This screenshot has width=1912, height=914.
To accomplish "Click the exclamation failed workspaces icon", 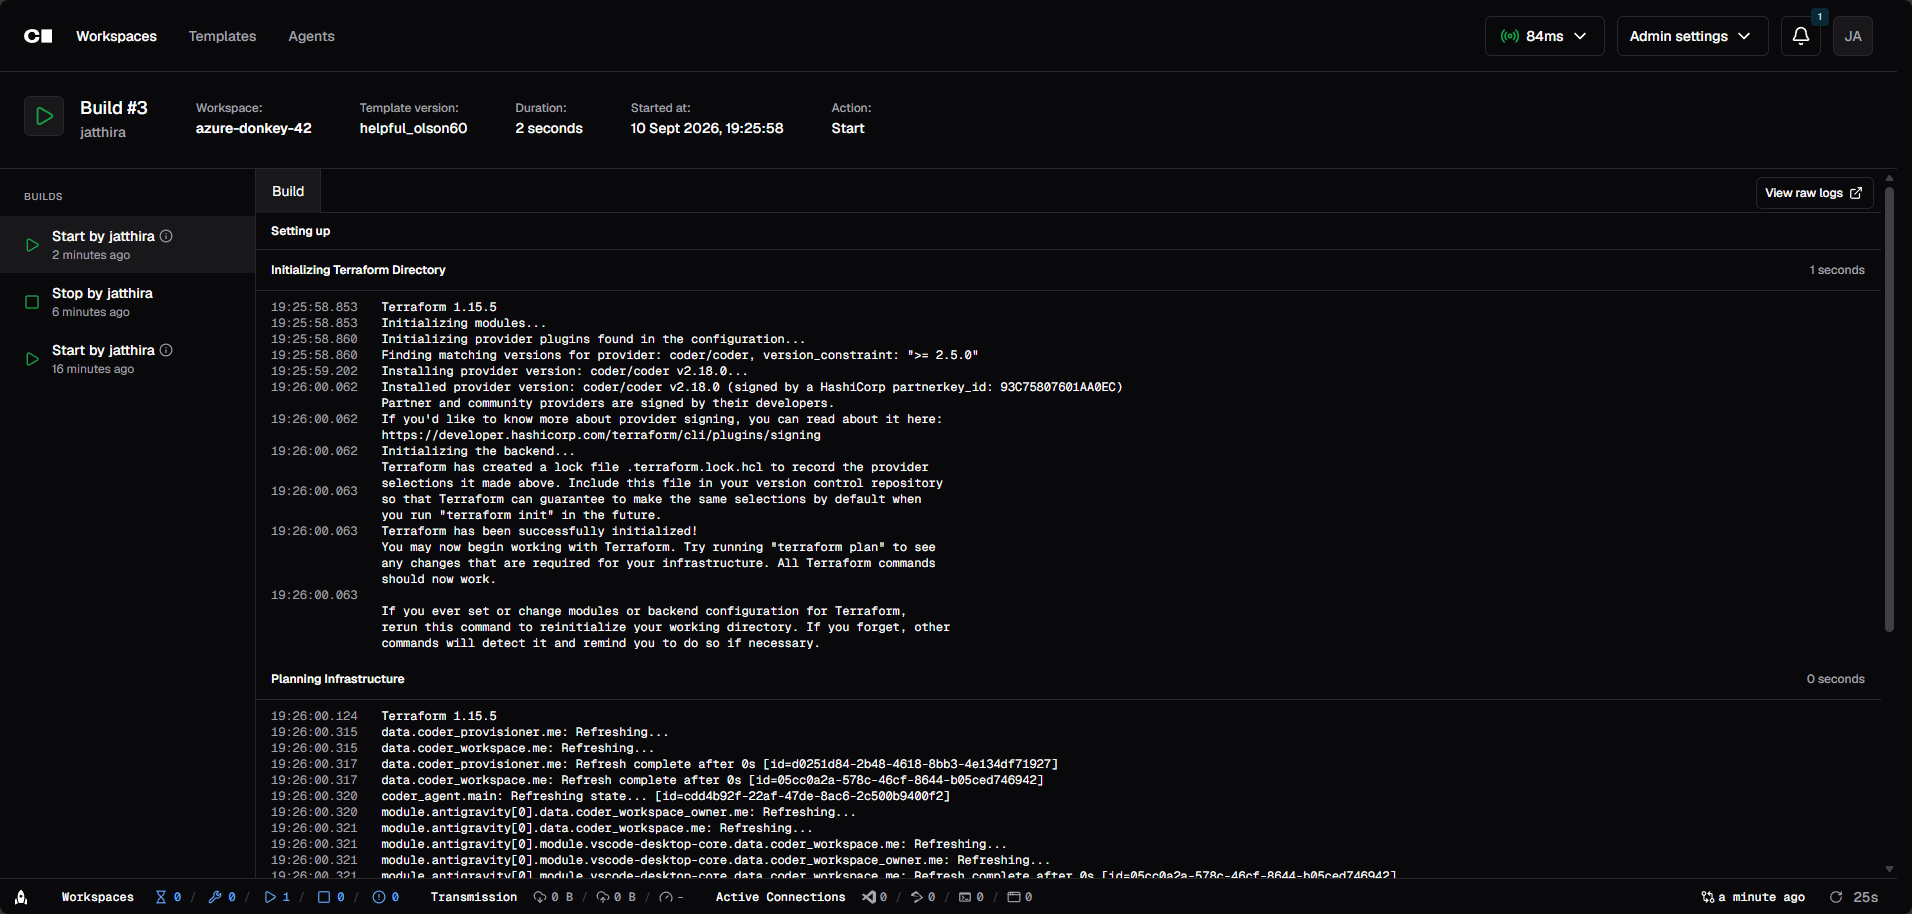I will click(379, 897).
